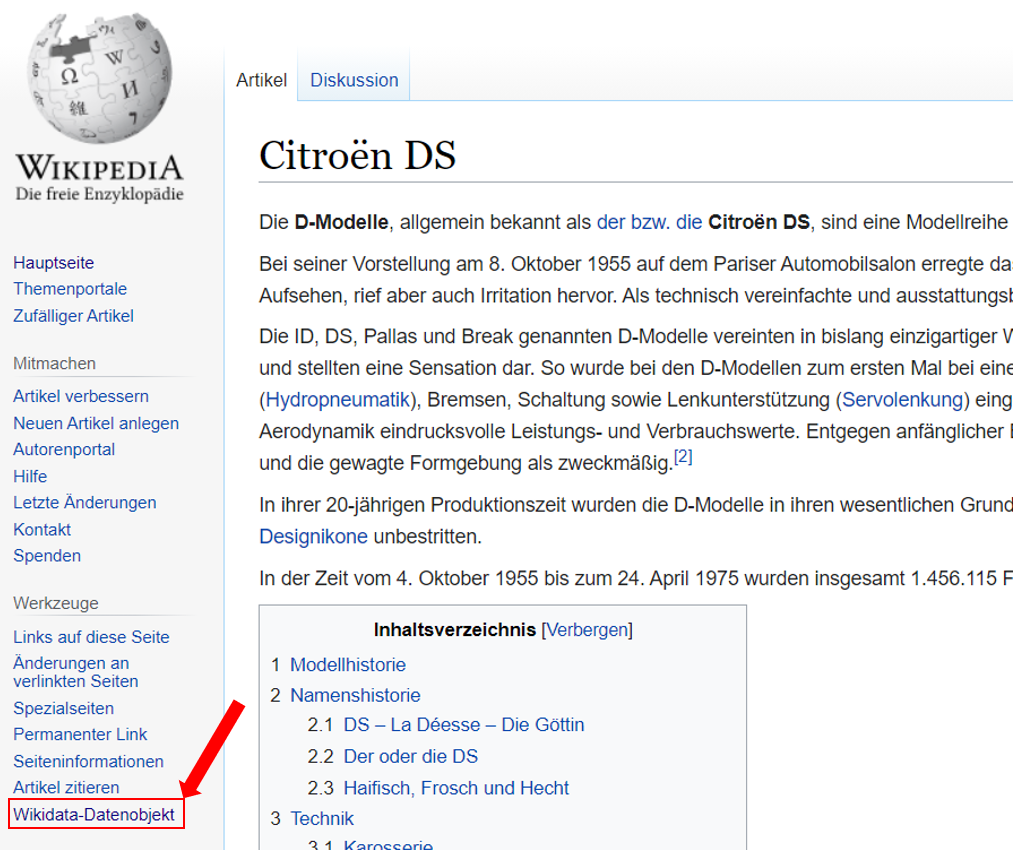The height and width of the screenshot is (850, 1013).
Task: Open the Artikel tab
Action: [x=261, y=80]
